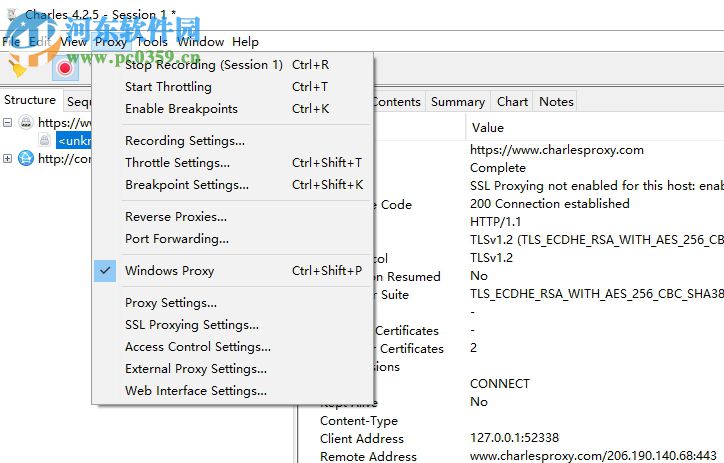
Task: Open External Proxy Settings...
Action: tap(233, 369)
